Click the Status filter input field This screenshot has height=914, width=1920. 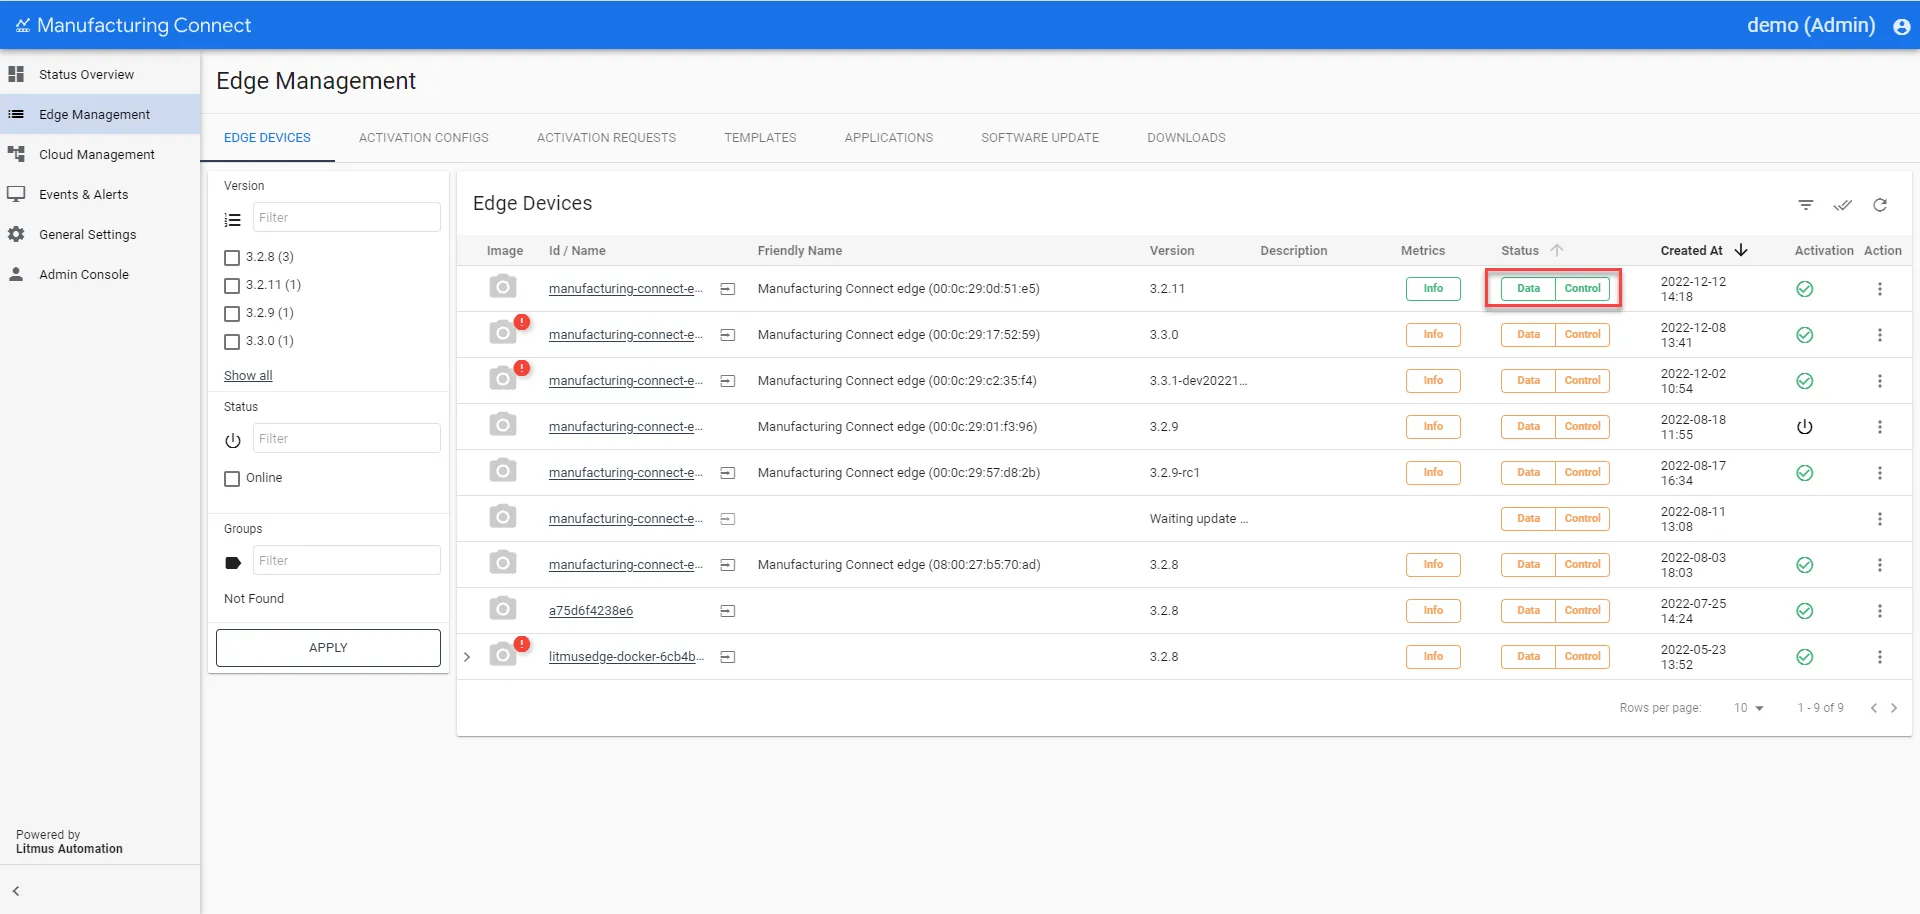(346, 439)
